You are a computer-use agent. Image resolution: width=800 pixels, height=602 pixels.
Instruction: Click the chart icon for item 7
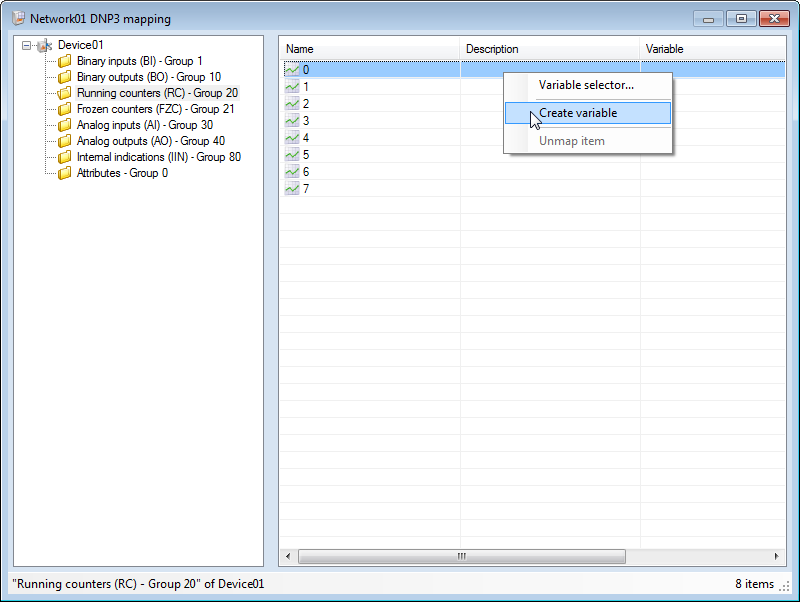(x=292, y=189)
